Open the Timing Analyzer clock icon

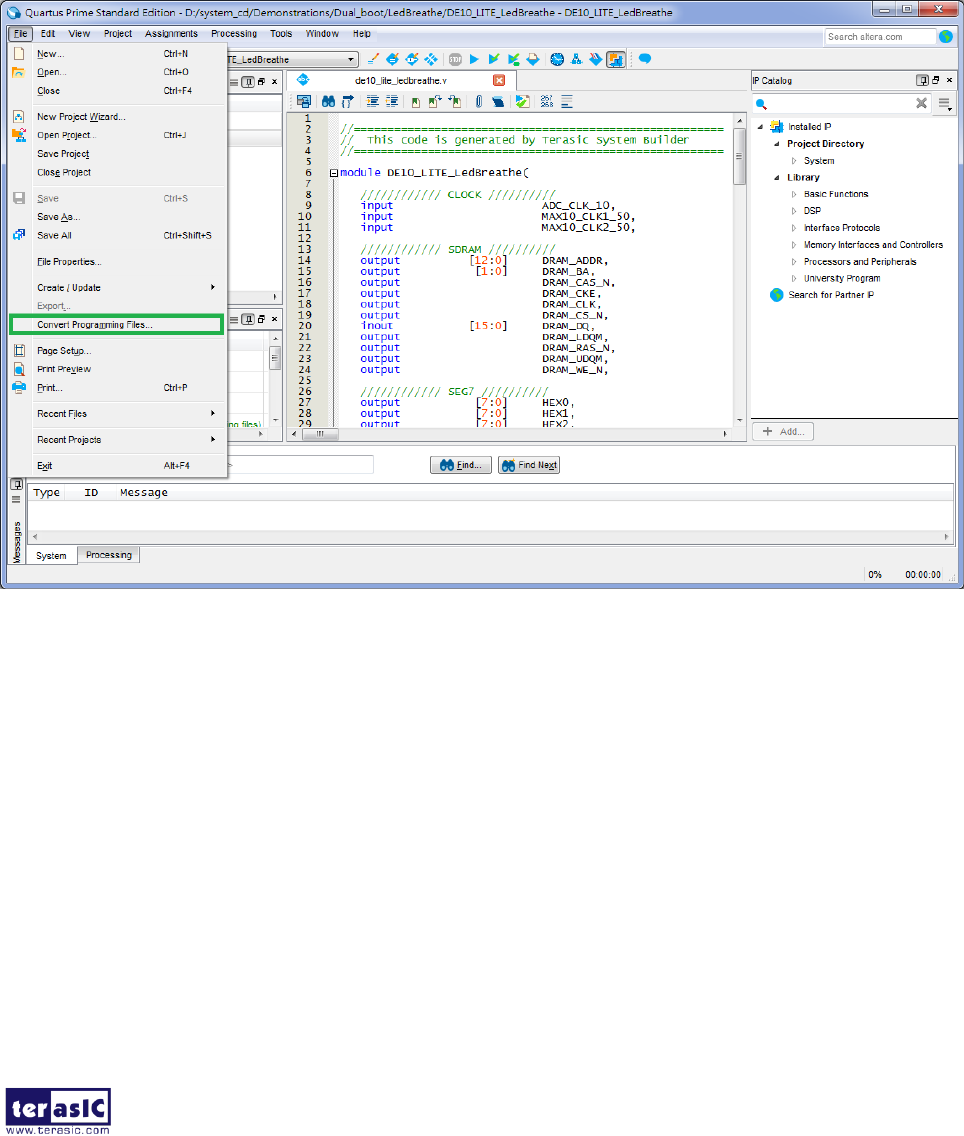pyautogui.click(x=557, y=59)
